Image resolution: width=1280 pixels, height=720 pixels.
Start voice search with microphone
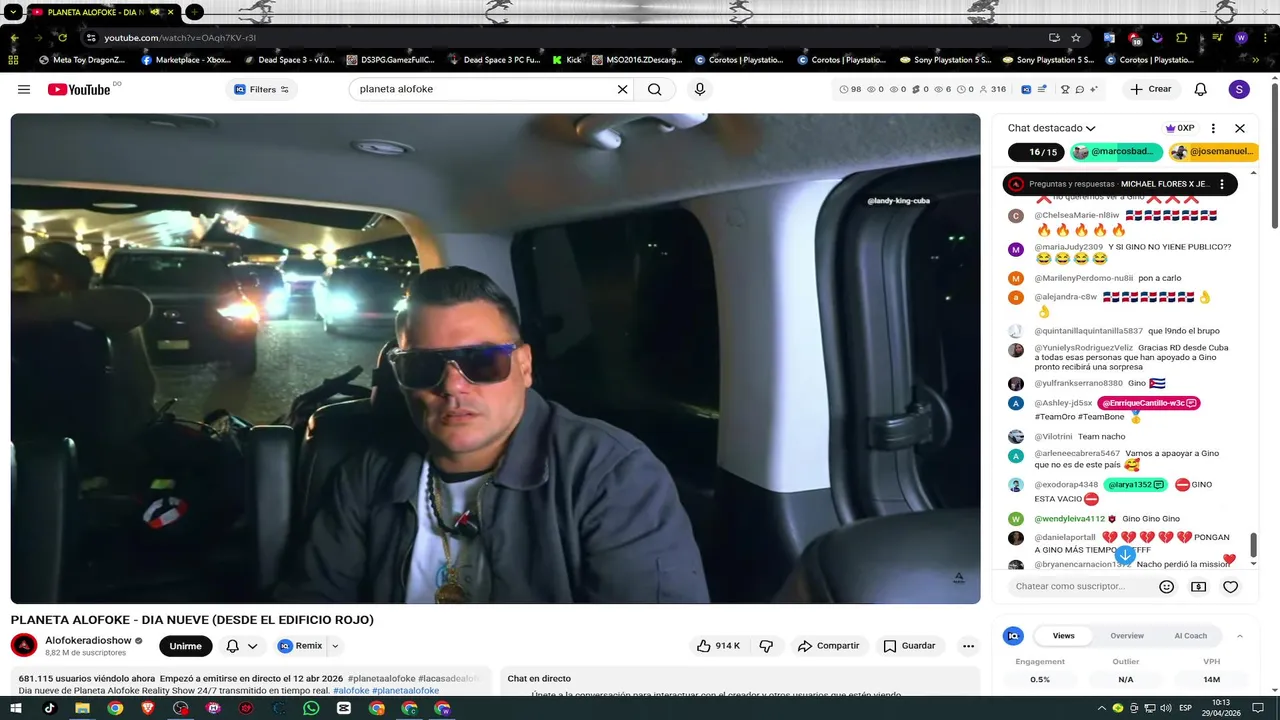pyautogui.click(x=700, y=89)
